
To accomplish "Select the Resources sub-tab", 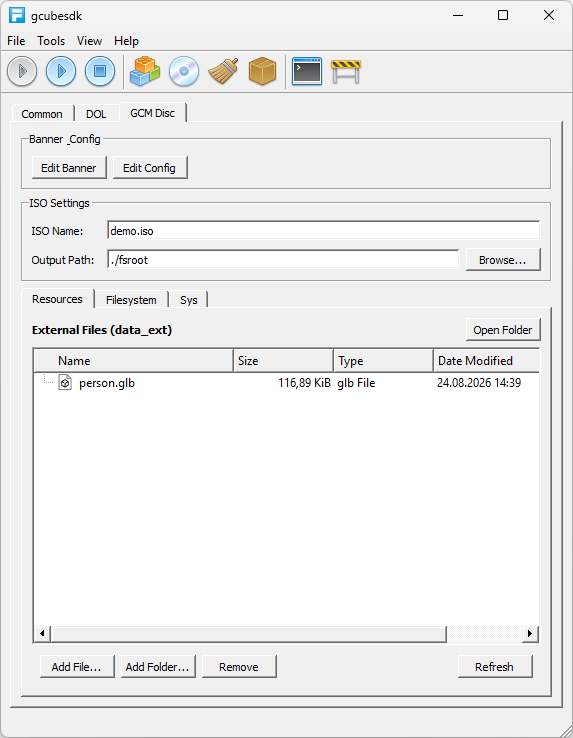I will point(57,299).
